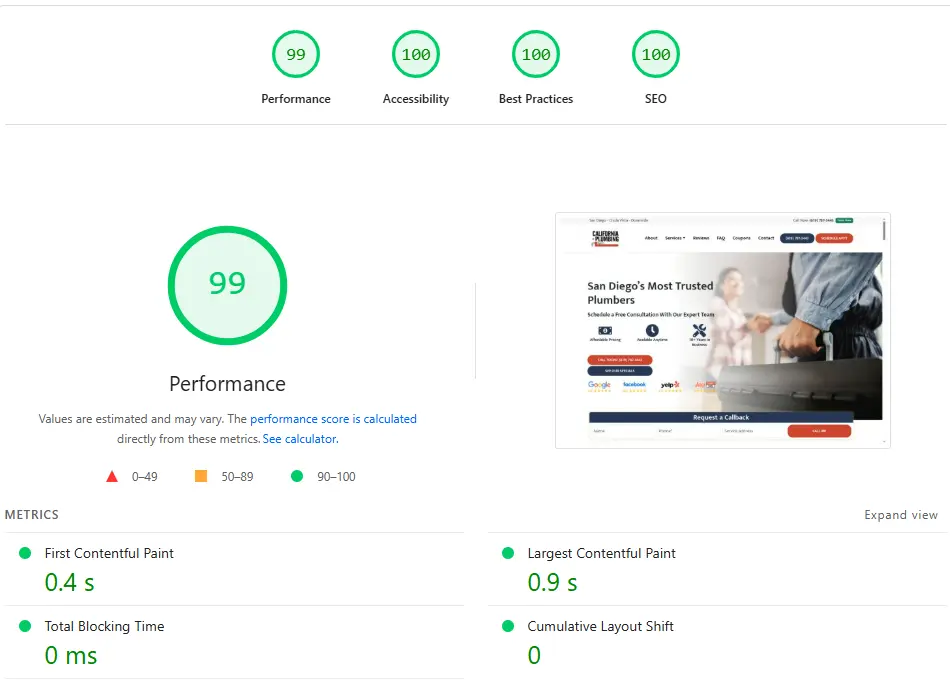
Task: Expand the Total Blocking Time metric
Action: 104,626
